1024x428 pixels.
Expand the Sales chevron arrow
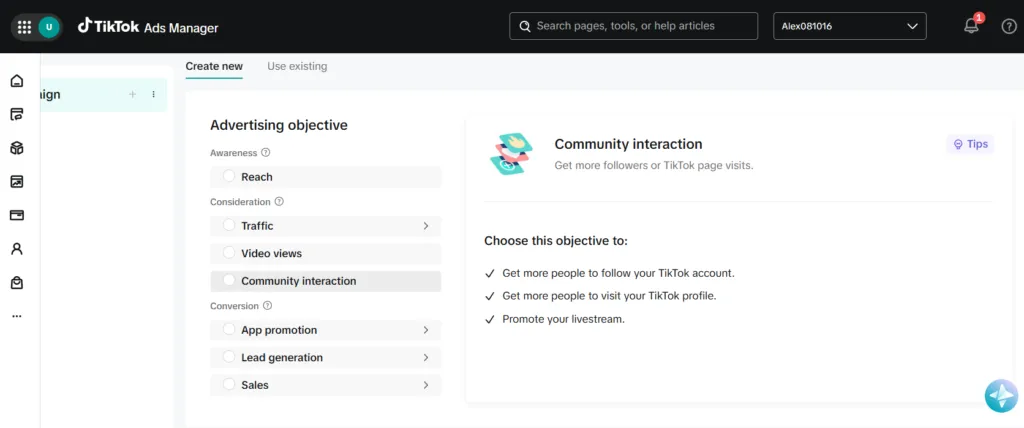426,385
